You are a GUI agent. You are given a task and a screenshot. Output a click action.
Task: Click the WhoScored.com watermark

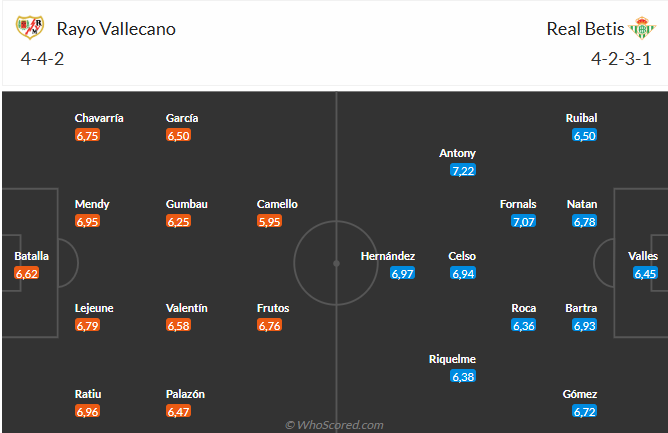334,425
